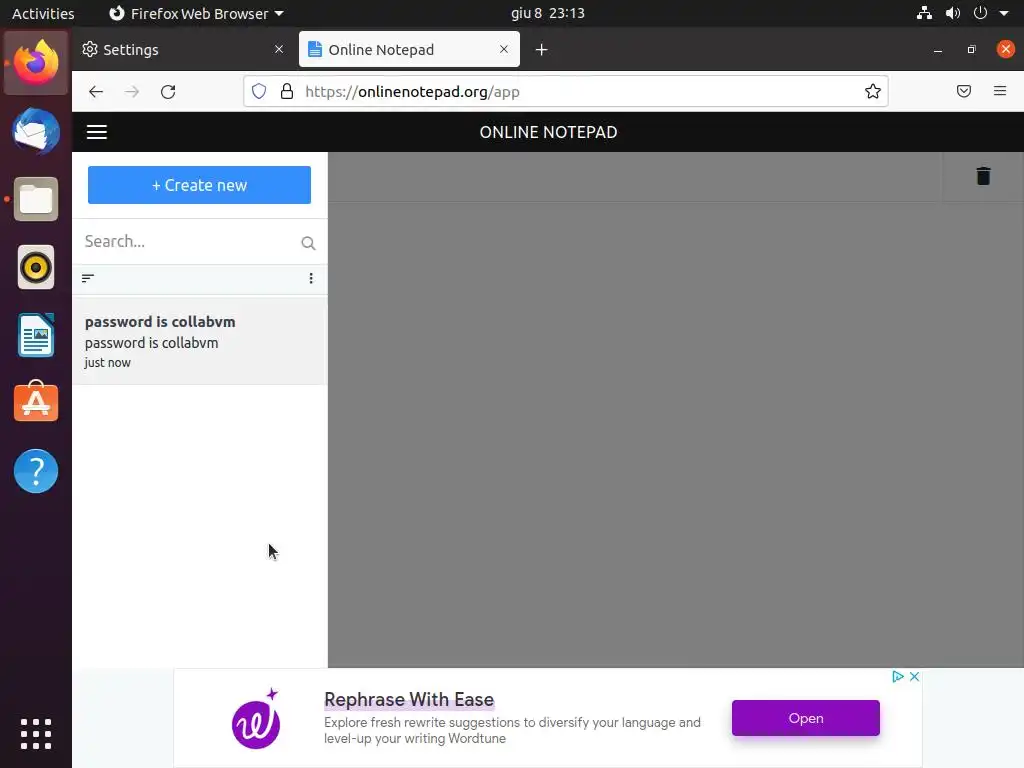This screenshot has width=1024, height=768.
Task: Open a new browser tab
Action: [x=541, y=50]
